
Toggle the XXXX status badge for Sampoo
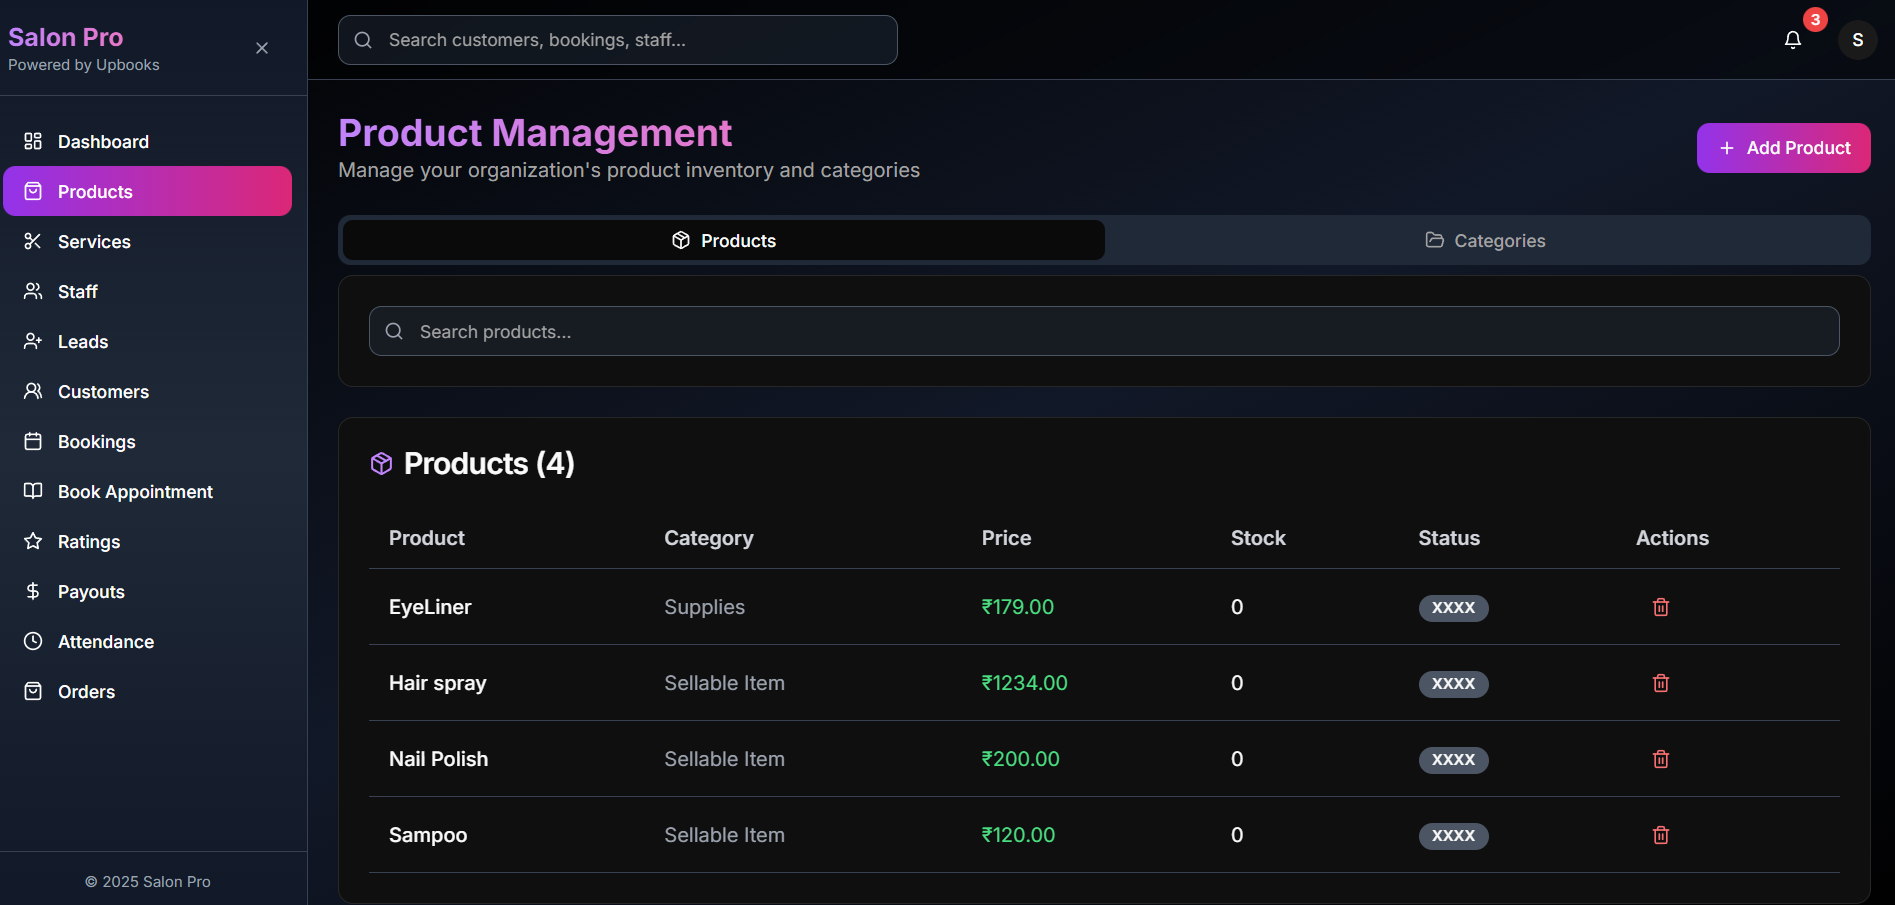1453,836
